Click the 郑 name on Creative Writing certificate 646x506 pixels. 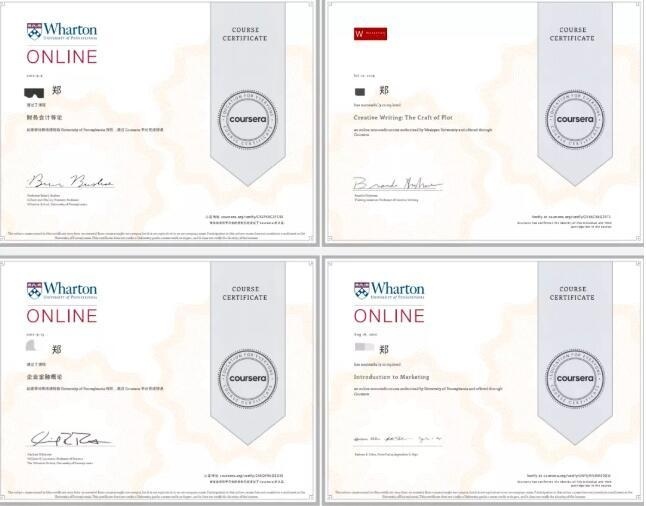point(384,90)
